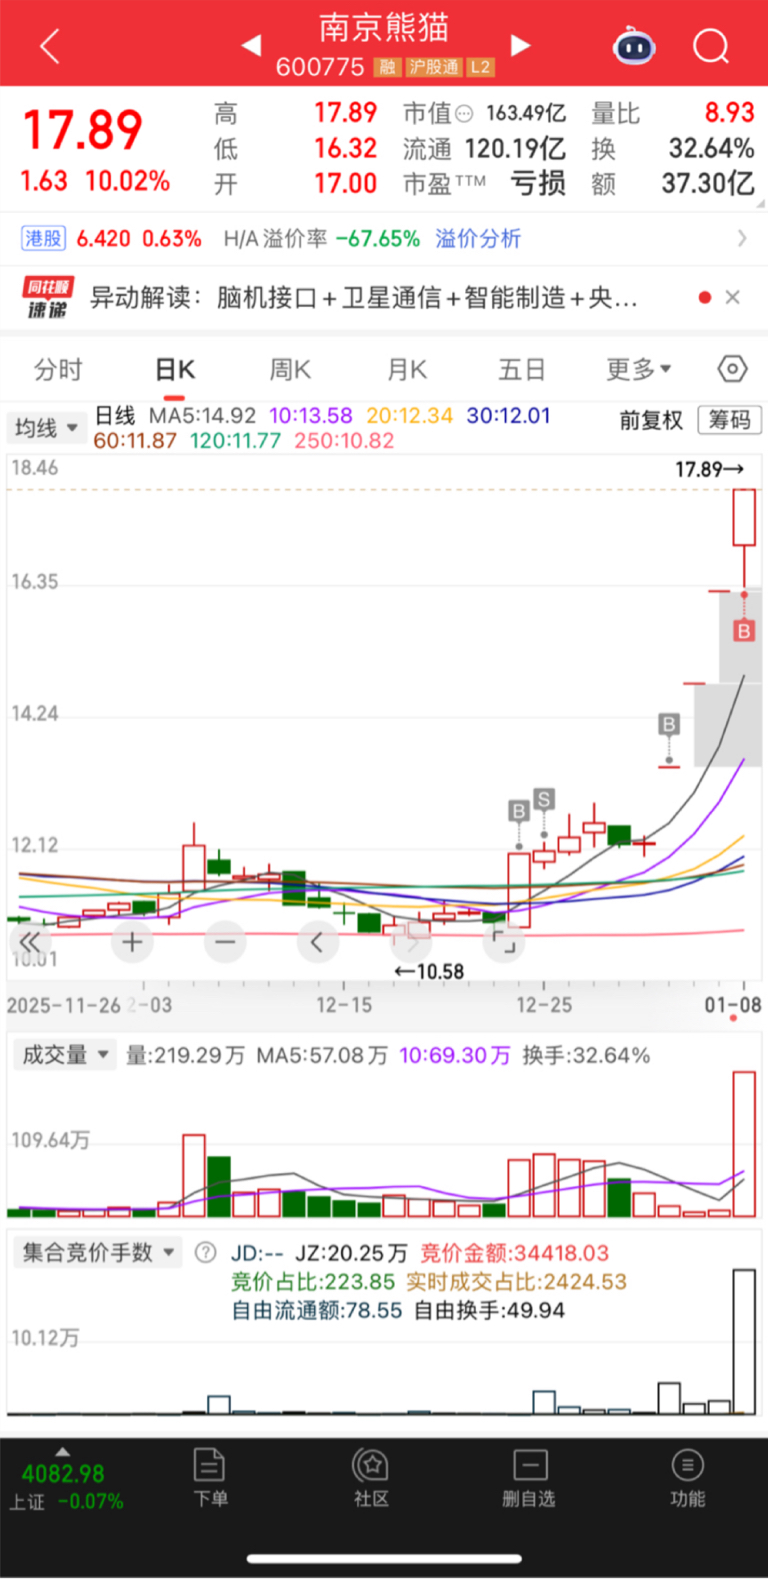Expand the 上证 index bar
Image resolution: width=768 pixels, height=1579 pixels.
(x=62, y=1452)
